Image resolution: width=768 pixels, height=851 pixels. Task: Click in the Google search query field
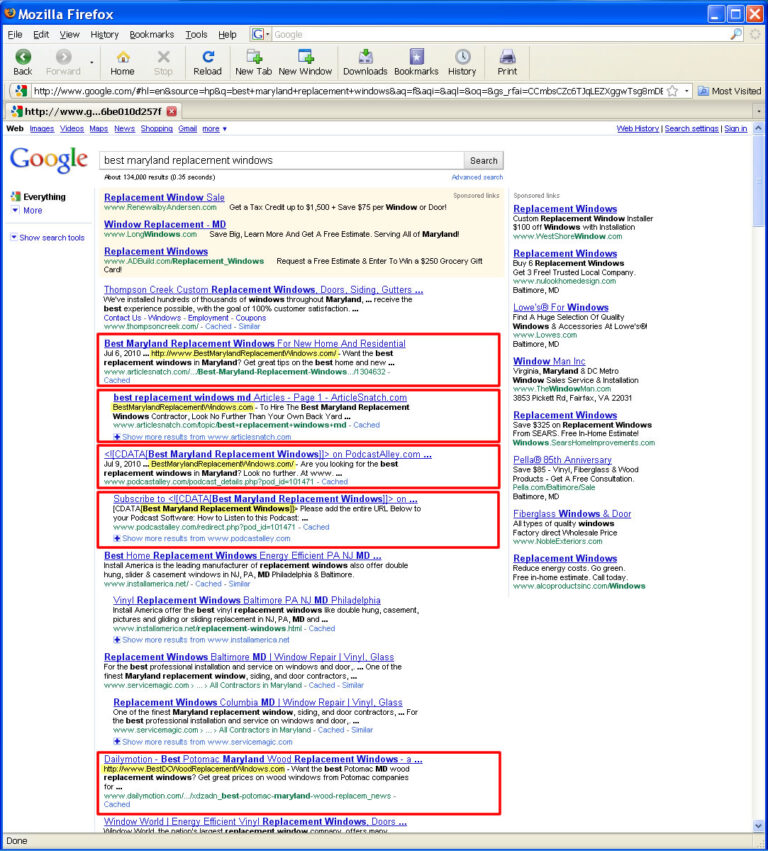pos(282,161)
